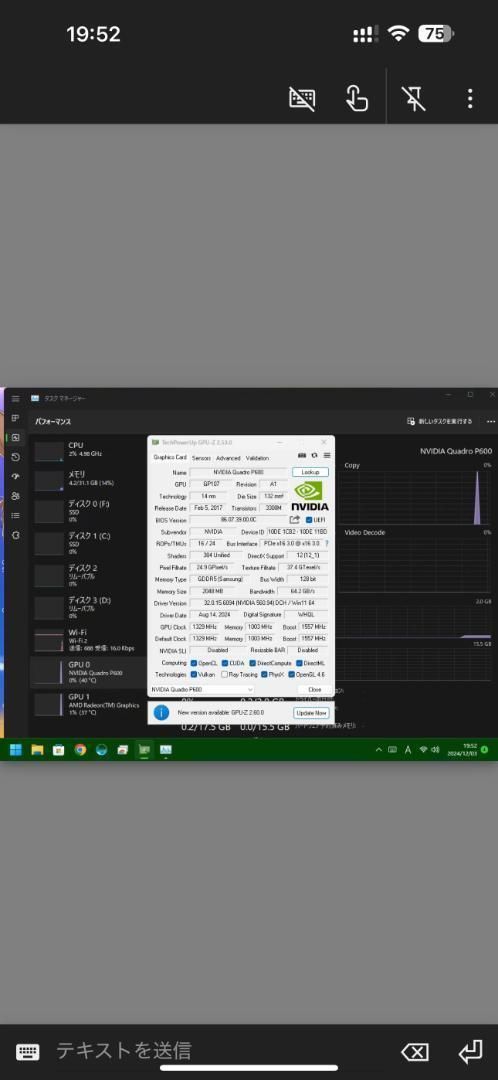Select ディスク 2 performance entry
This screenshot has width=498, height=1080.
click(x=88, y=576)
